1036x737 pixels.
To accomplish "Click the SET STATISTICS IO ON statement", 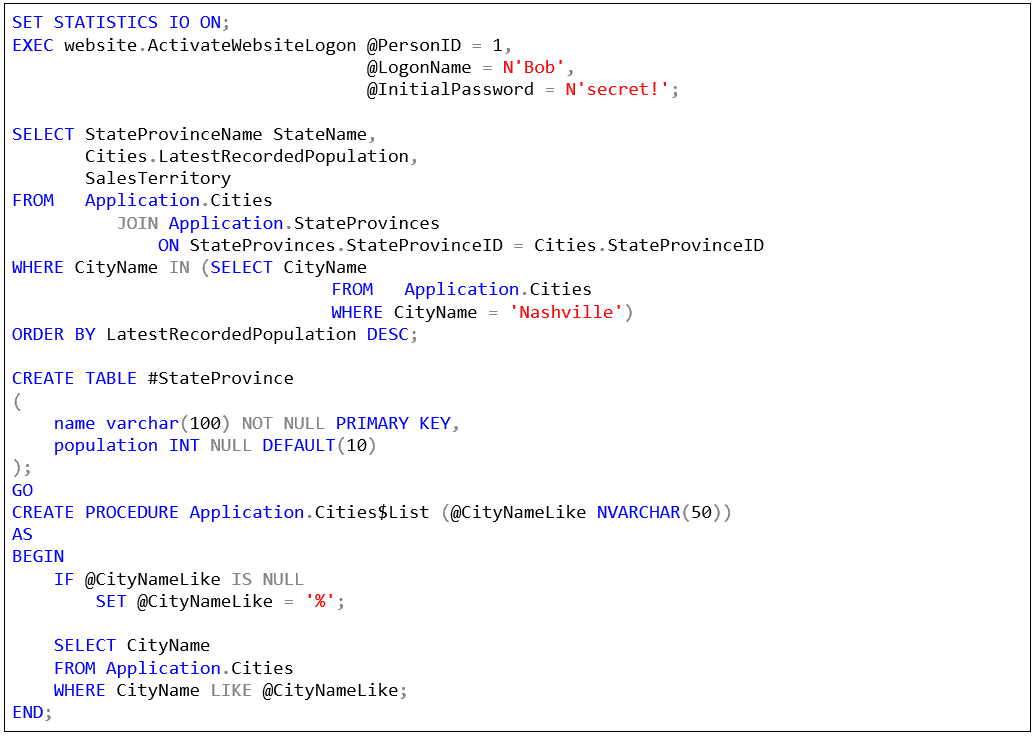I will (x=121, y=22).
